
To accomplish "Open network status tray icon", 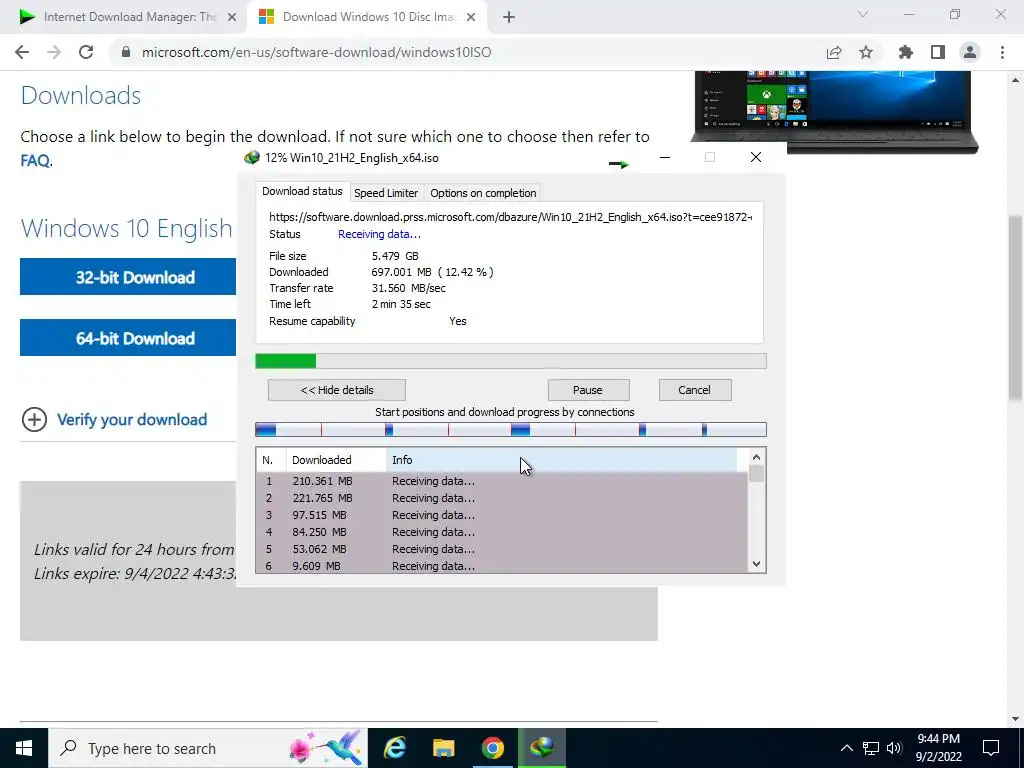I will pos(871,748).
